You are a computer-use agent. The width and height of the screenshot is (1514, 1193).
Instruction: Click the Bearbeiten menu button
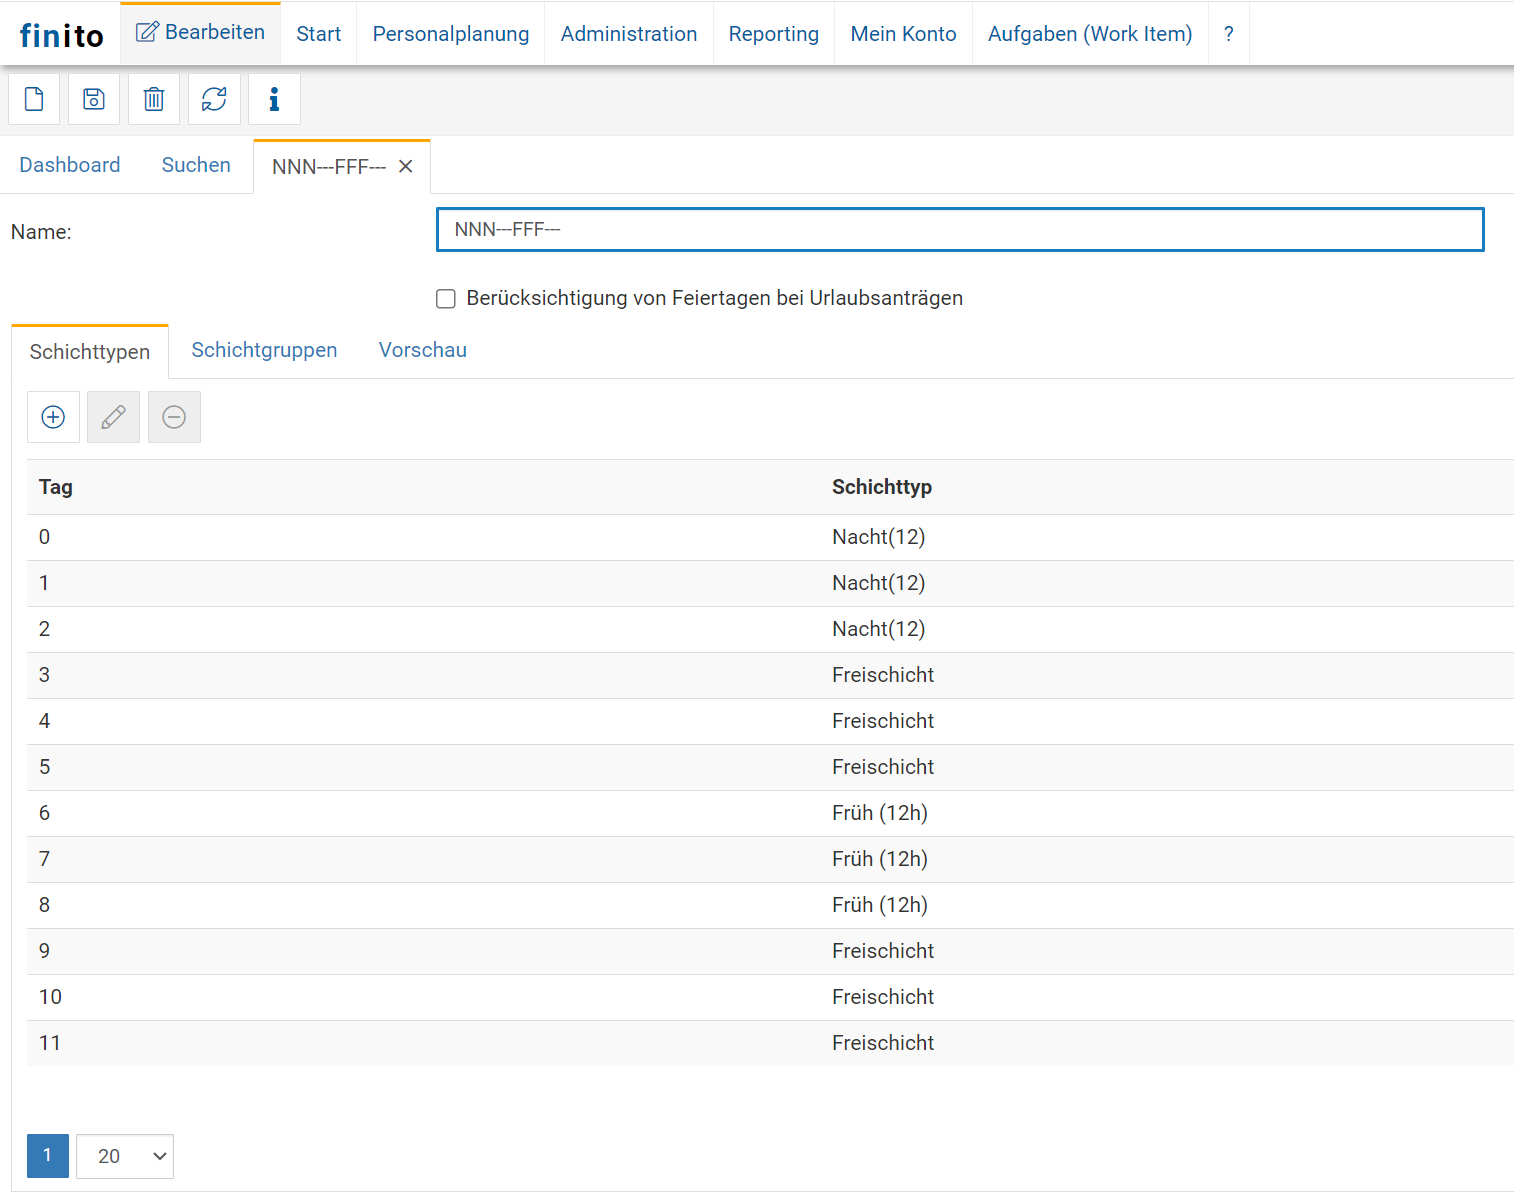(x=201, y=33)
